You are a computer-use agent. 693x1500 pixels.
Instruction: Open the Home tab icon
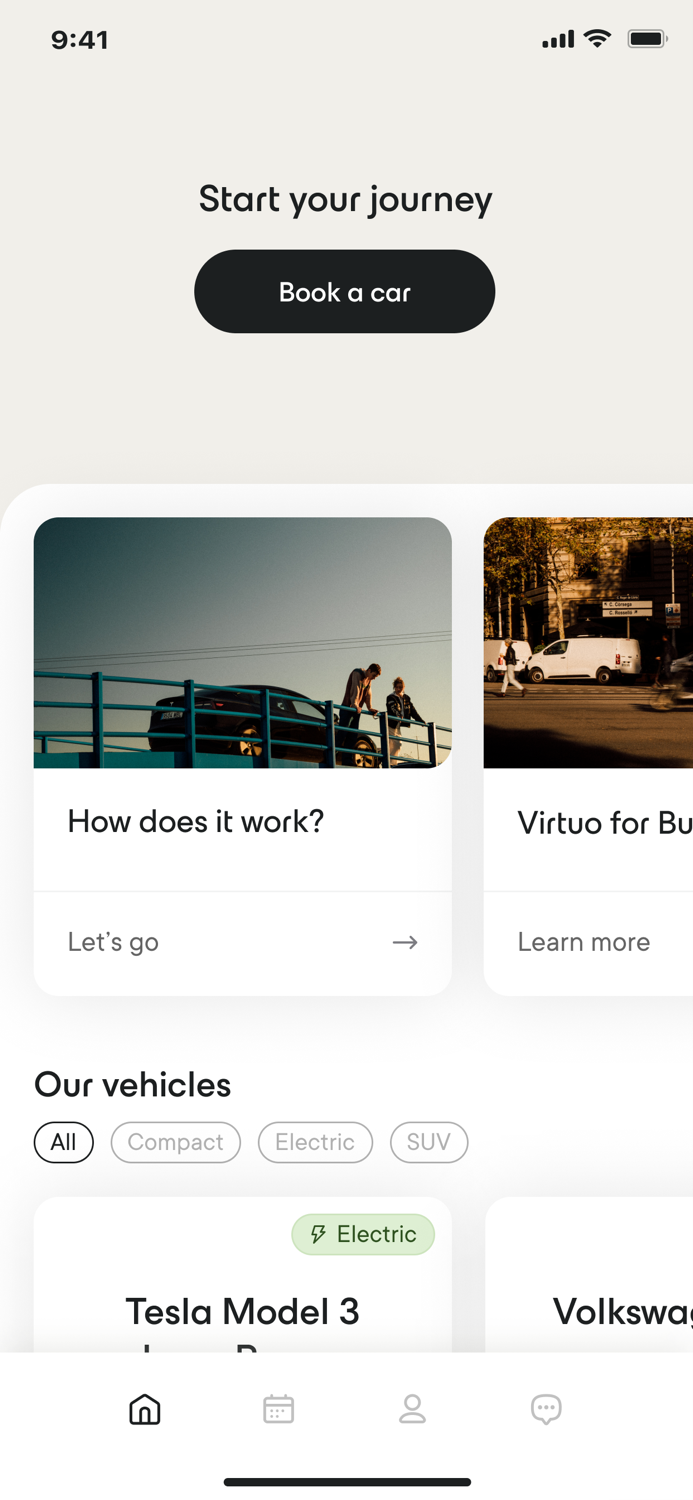pos(144,1409)
